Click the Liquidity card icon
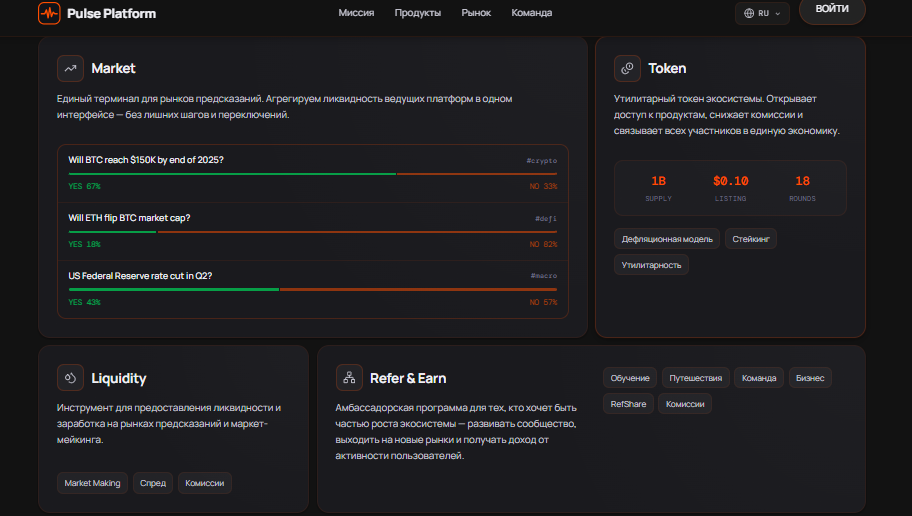Screen dimensions: 912x516 [70, 378]
